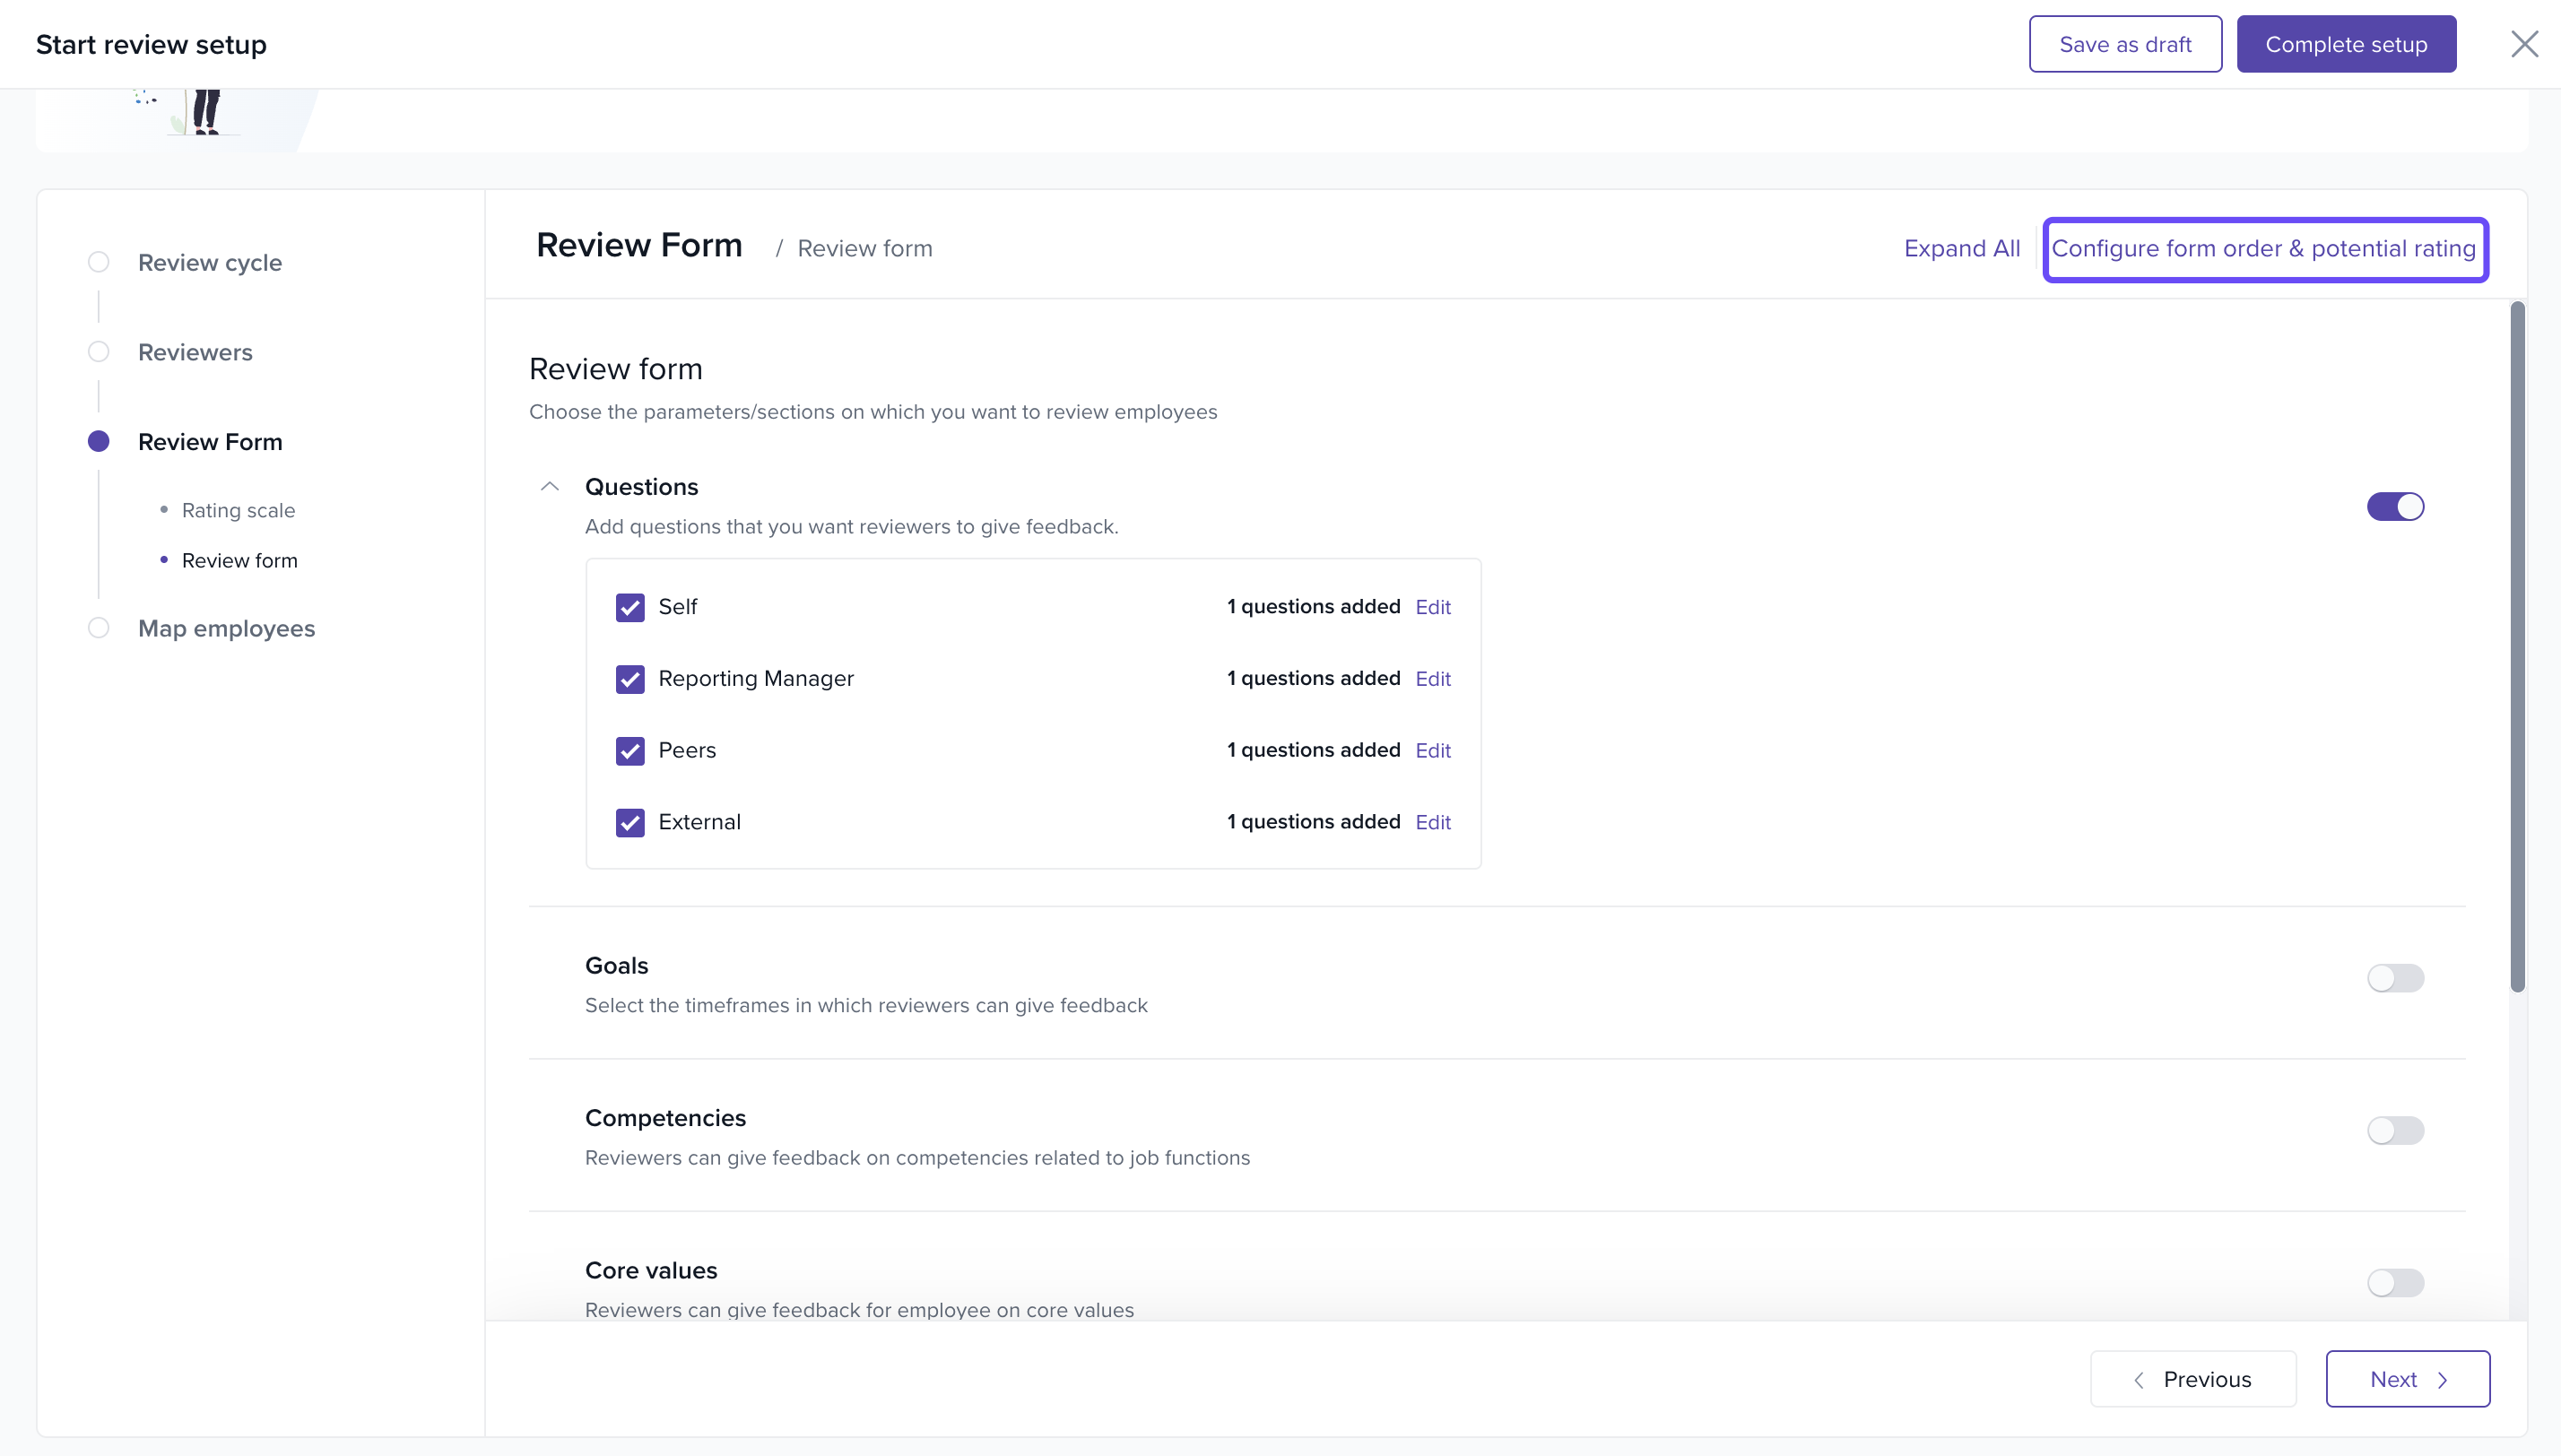Enable the Goals toggle
Image resolution: width=2561 pixels, height=1456 pixels.
(2395, 978)
